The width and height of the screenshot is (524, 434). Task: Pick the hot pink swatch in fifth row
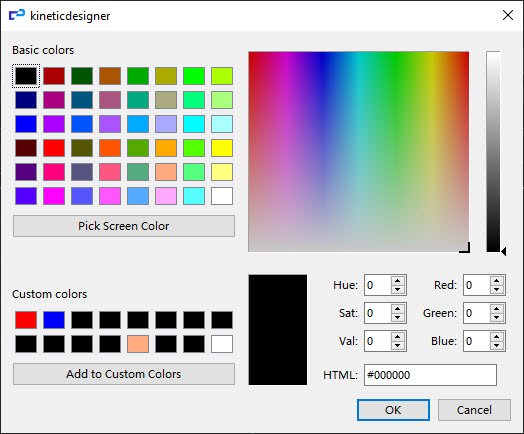click(x=54, y=172)
